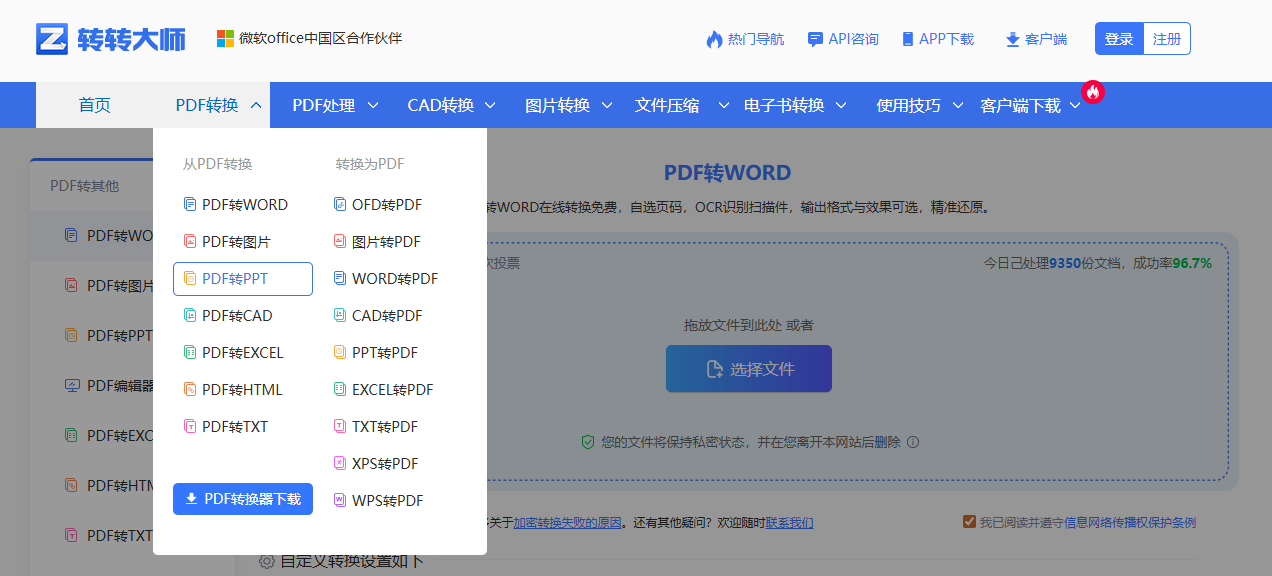Select the WORD转PDF text in the dropdown
The width and height of the screenshot is (1272, 576).
coord(395,278)
